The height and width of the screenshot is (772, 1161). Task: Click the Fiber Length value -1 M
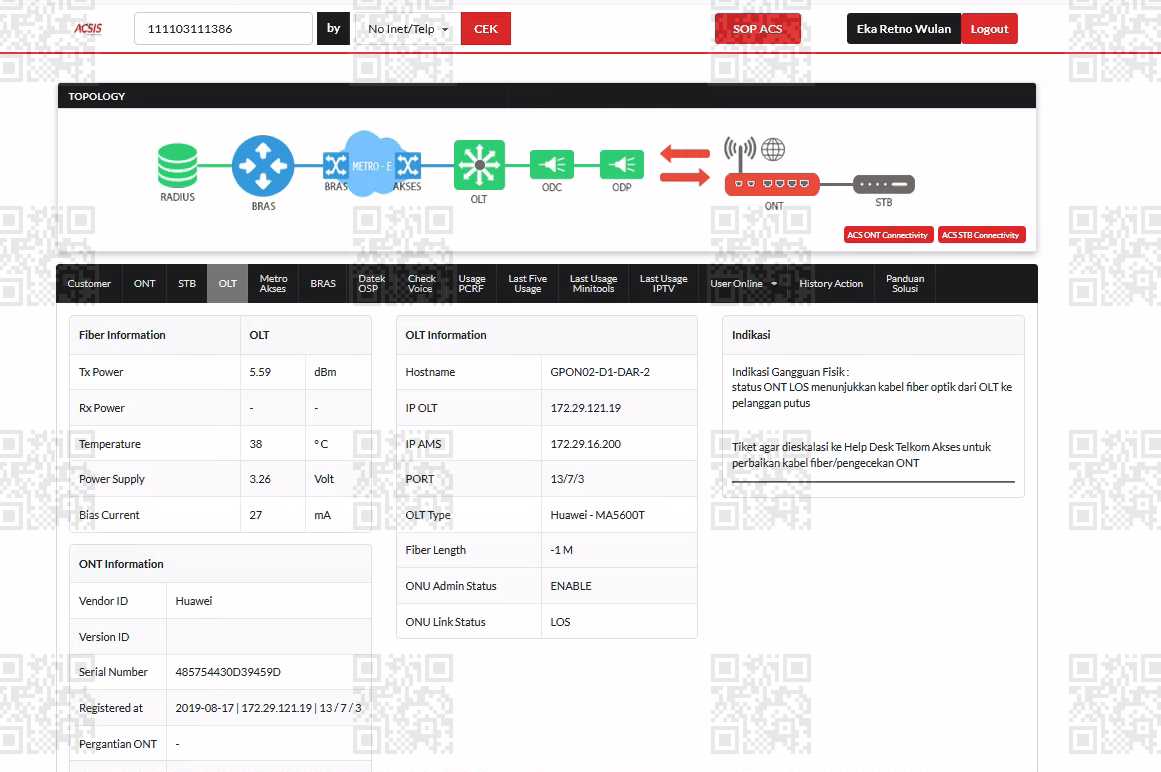pos(561,550)
